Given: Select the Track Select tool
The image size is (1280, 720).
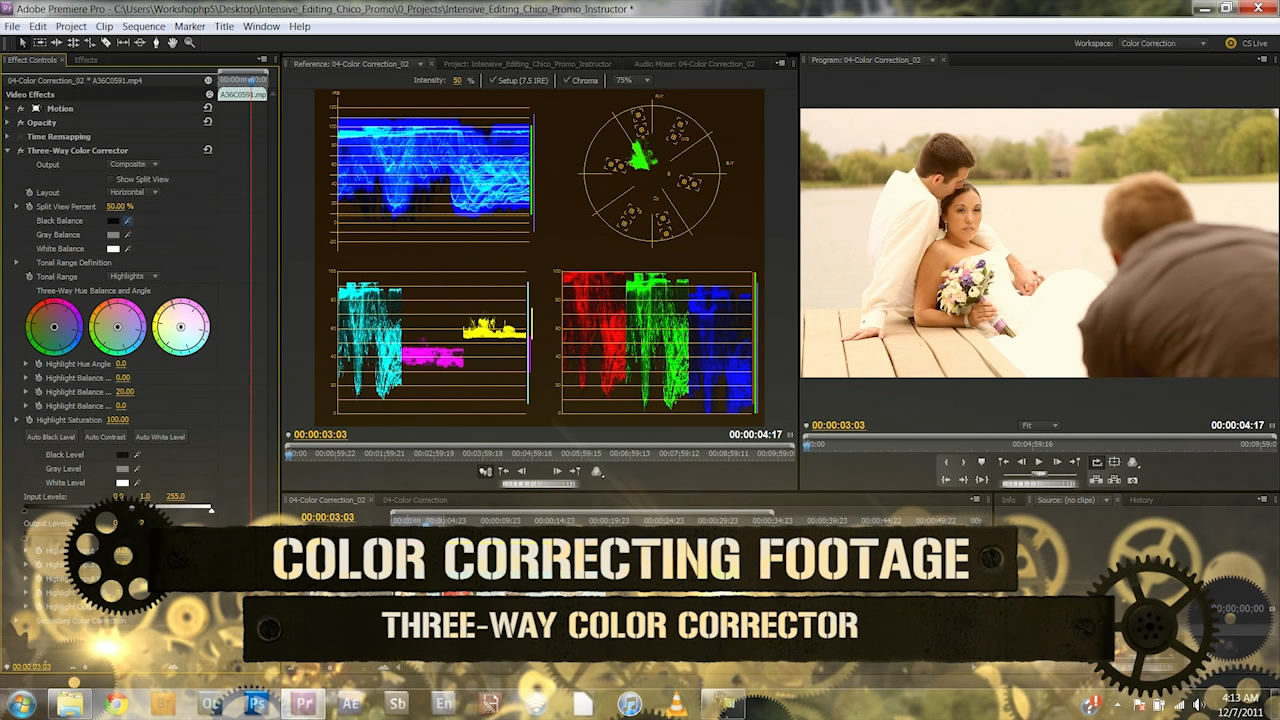Looking at the screenshot, I should (39, 43).
